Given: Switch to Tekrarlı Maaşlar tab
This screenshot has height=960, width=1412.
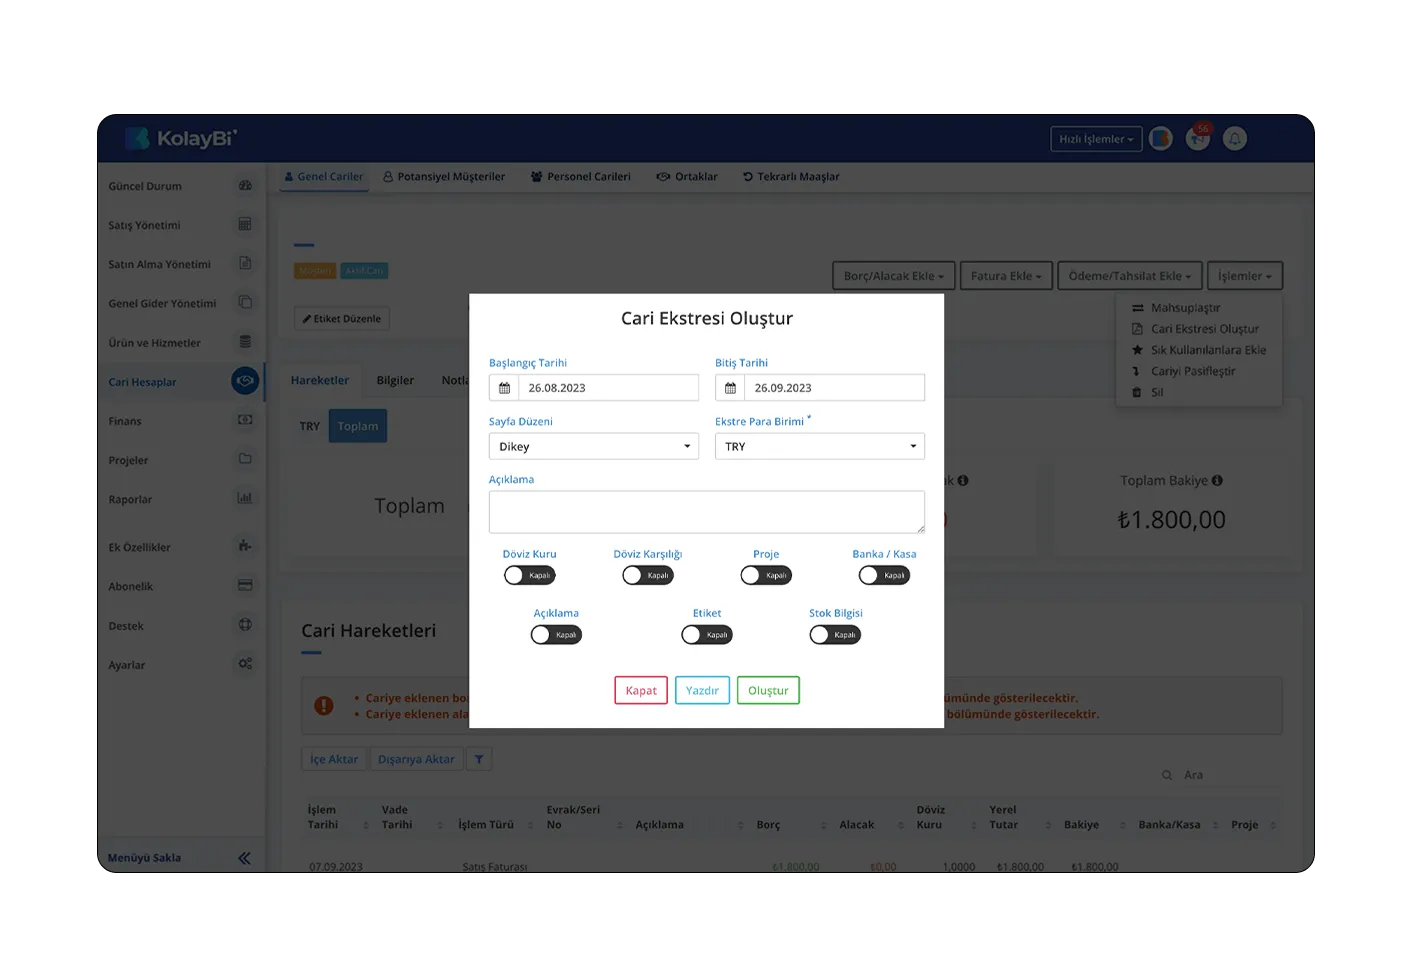Looking at the screenshot, I should tap(791, 177).
